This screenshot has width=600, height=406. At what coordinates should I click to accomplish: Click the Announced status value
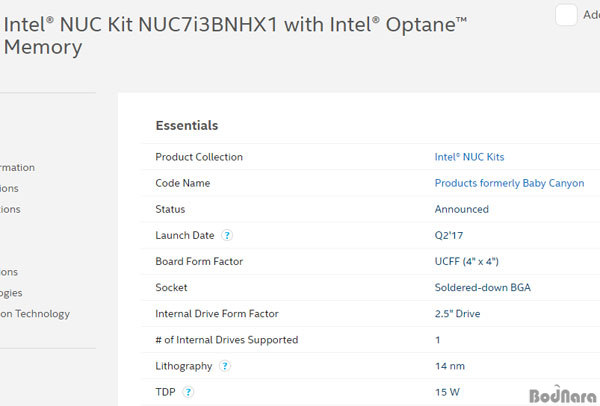pyautogui.click(x=461, y=209)
